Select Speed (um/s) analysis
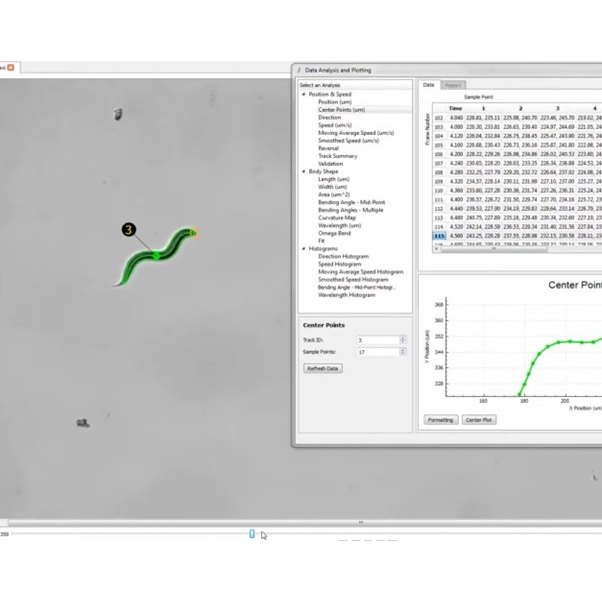Viewport: 602px width, 600px height. click(335, 125)
